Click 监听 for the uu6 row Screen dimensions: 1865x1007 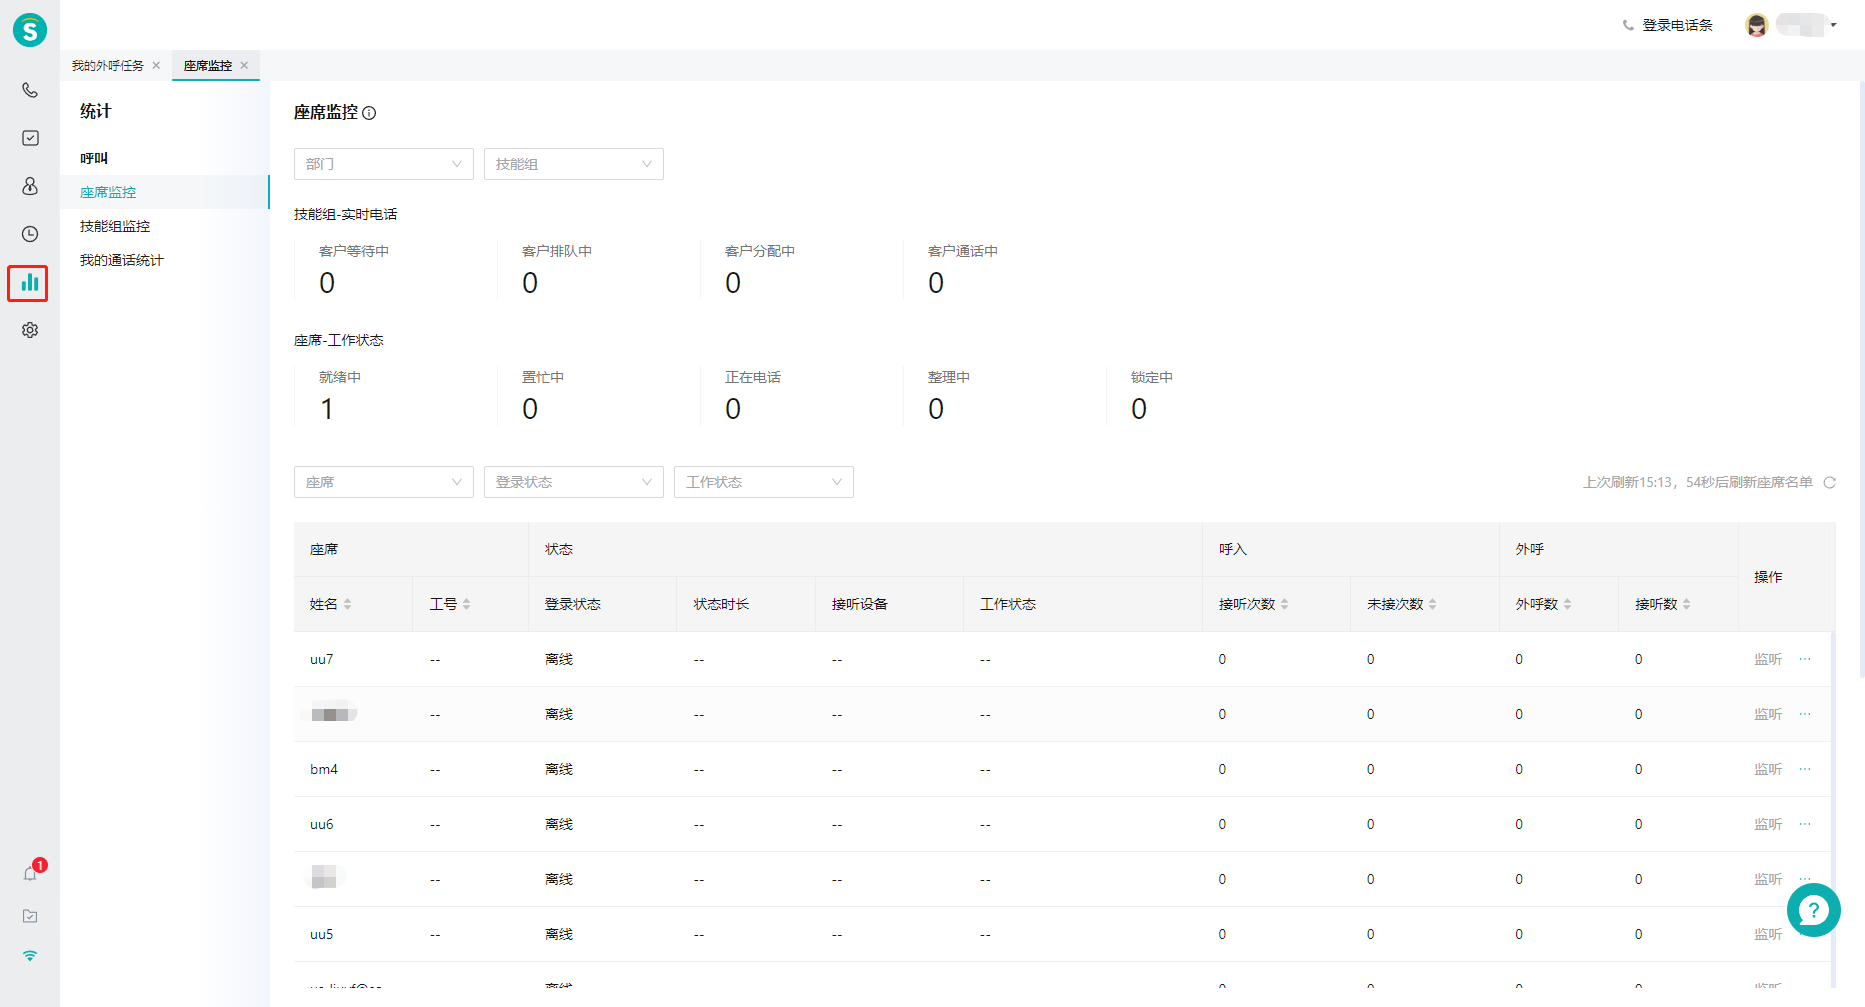(1768, 824)
